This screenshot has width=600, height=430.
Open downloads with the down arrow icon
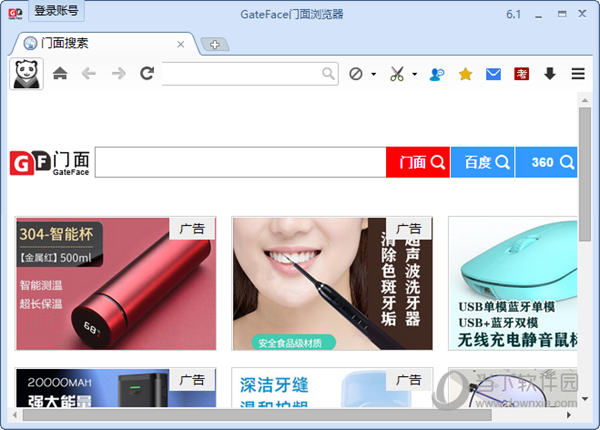pos(550,73)
